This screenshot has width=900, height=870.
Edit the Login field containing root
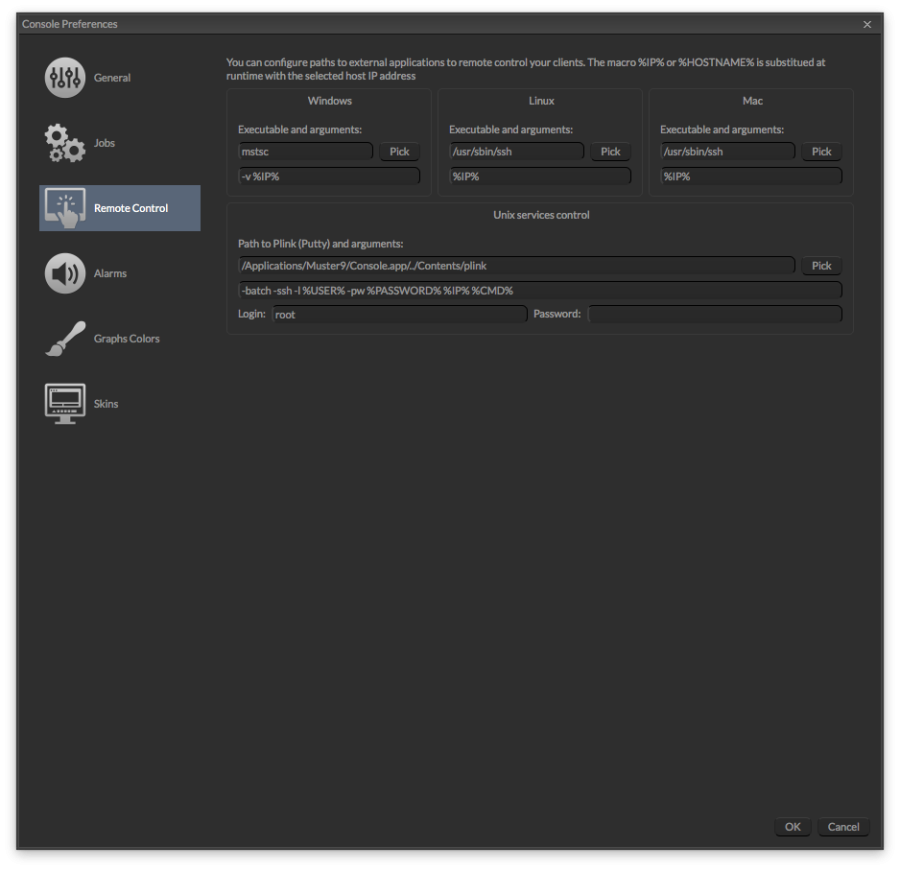click(399, 313)
